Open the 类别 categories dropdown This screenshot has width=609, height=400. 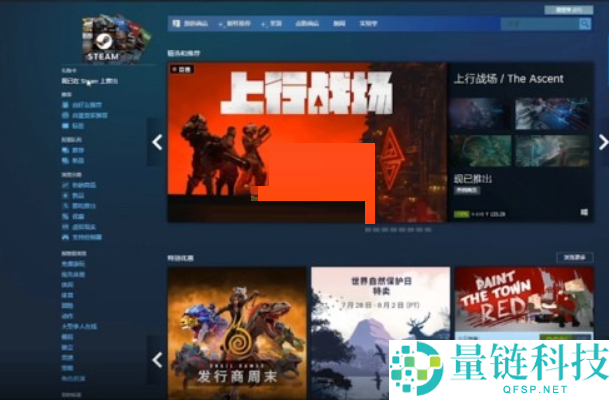click(x=274, y=22)
